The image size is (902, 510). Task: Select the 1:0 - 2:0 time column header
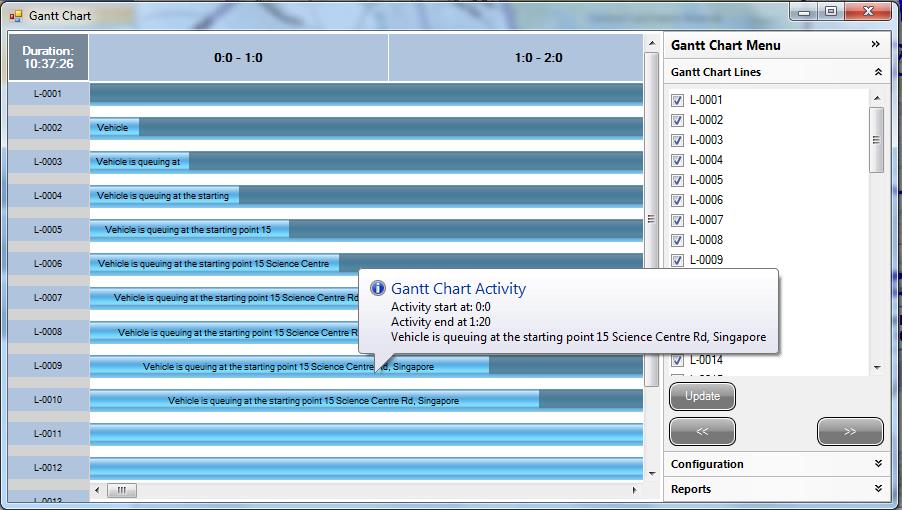pyautogui.click(x=538, y=58)
